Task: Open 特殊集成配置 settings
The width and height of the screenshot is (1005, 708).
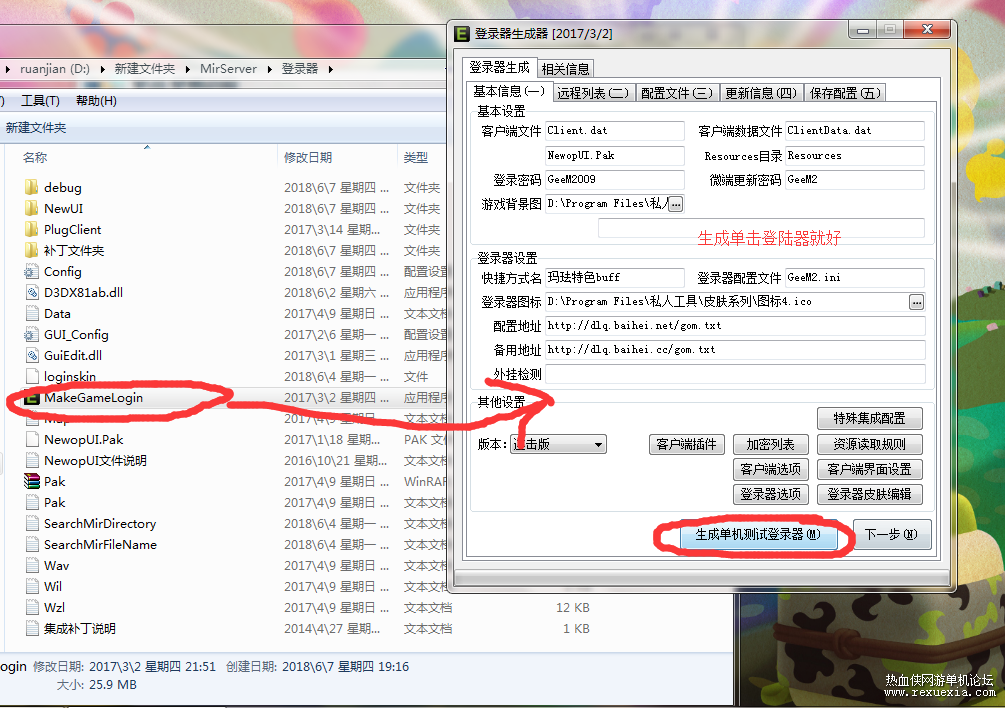Action: pyautogui.click(x=870, y=418)
